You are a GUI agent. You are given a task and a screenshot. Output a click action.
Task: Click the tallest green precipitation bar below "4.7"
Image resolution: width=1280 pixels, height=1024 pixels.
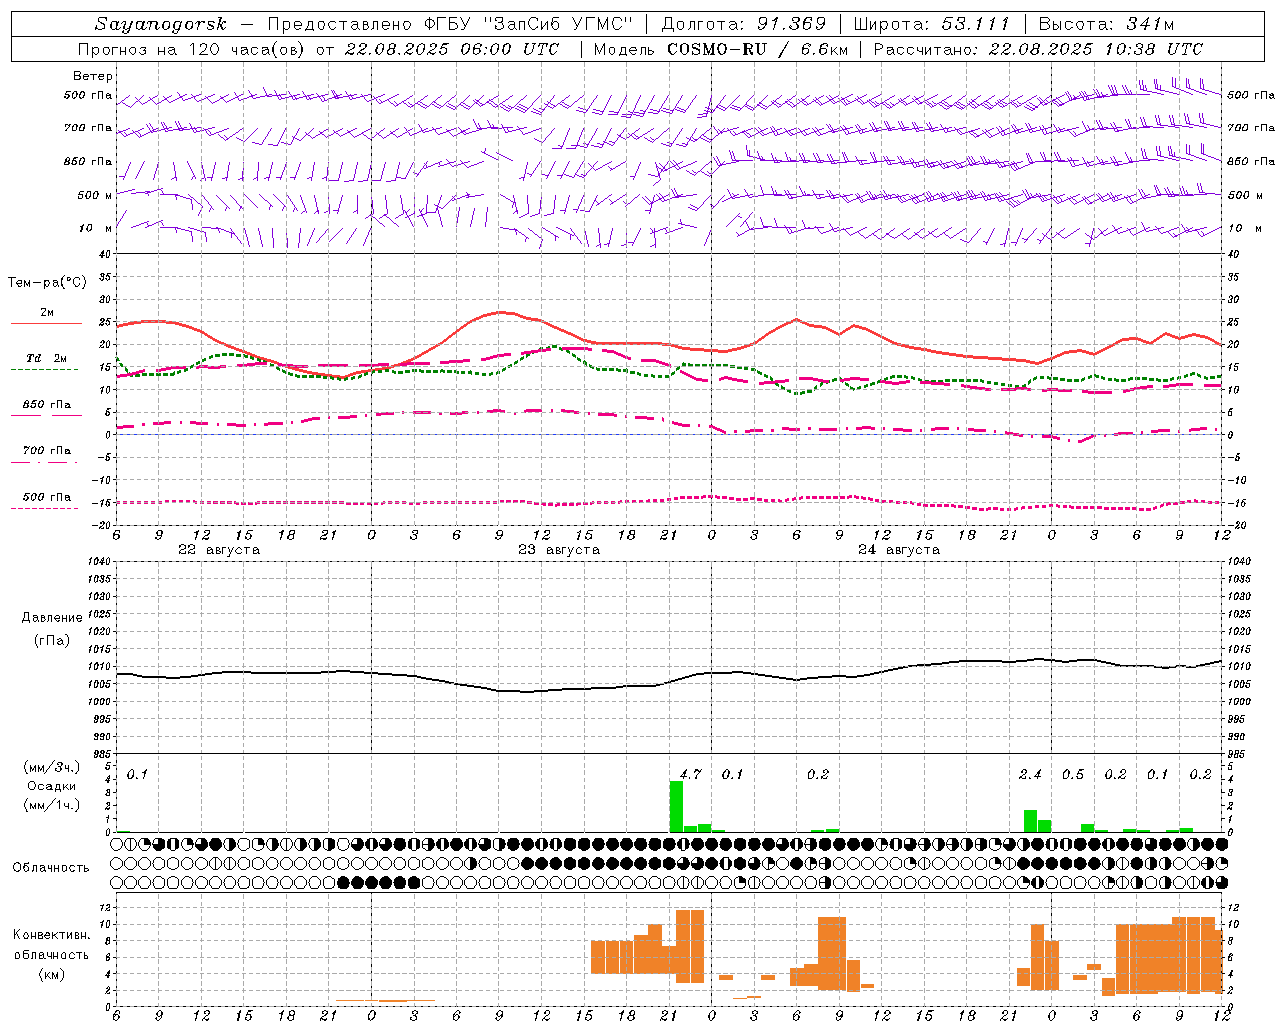tap(676, 807)
